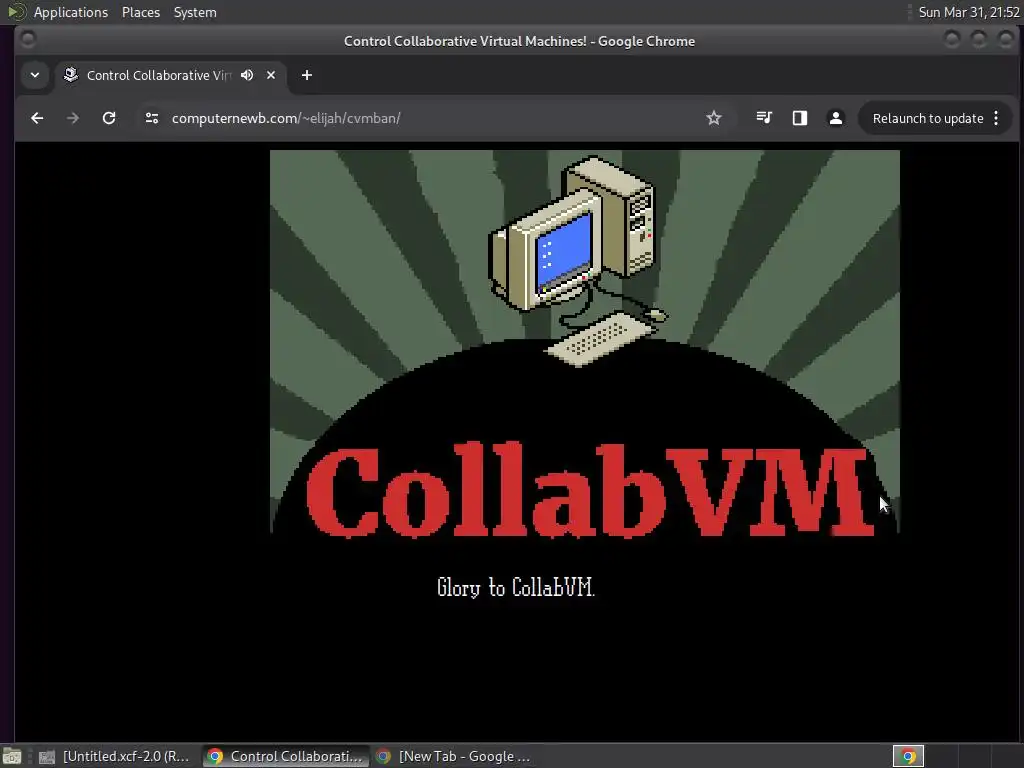This screenshot has width=1024, height=768.
Task: Open the Places menu
Action: [141, 12]
